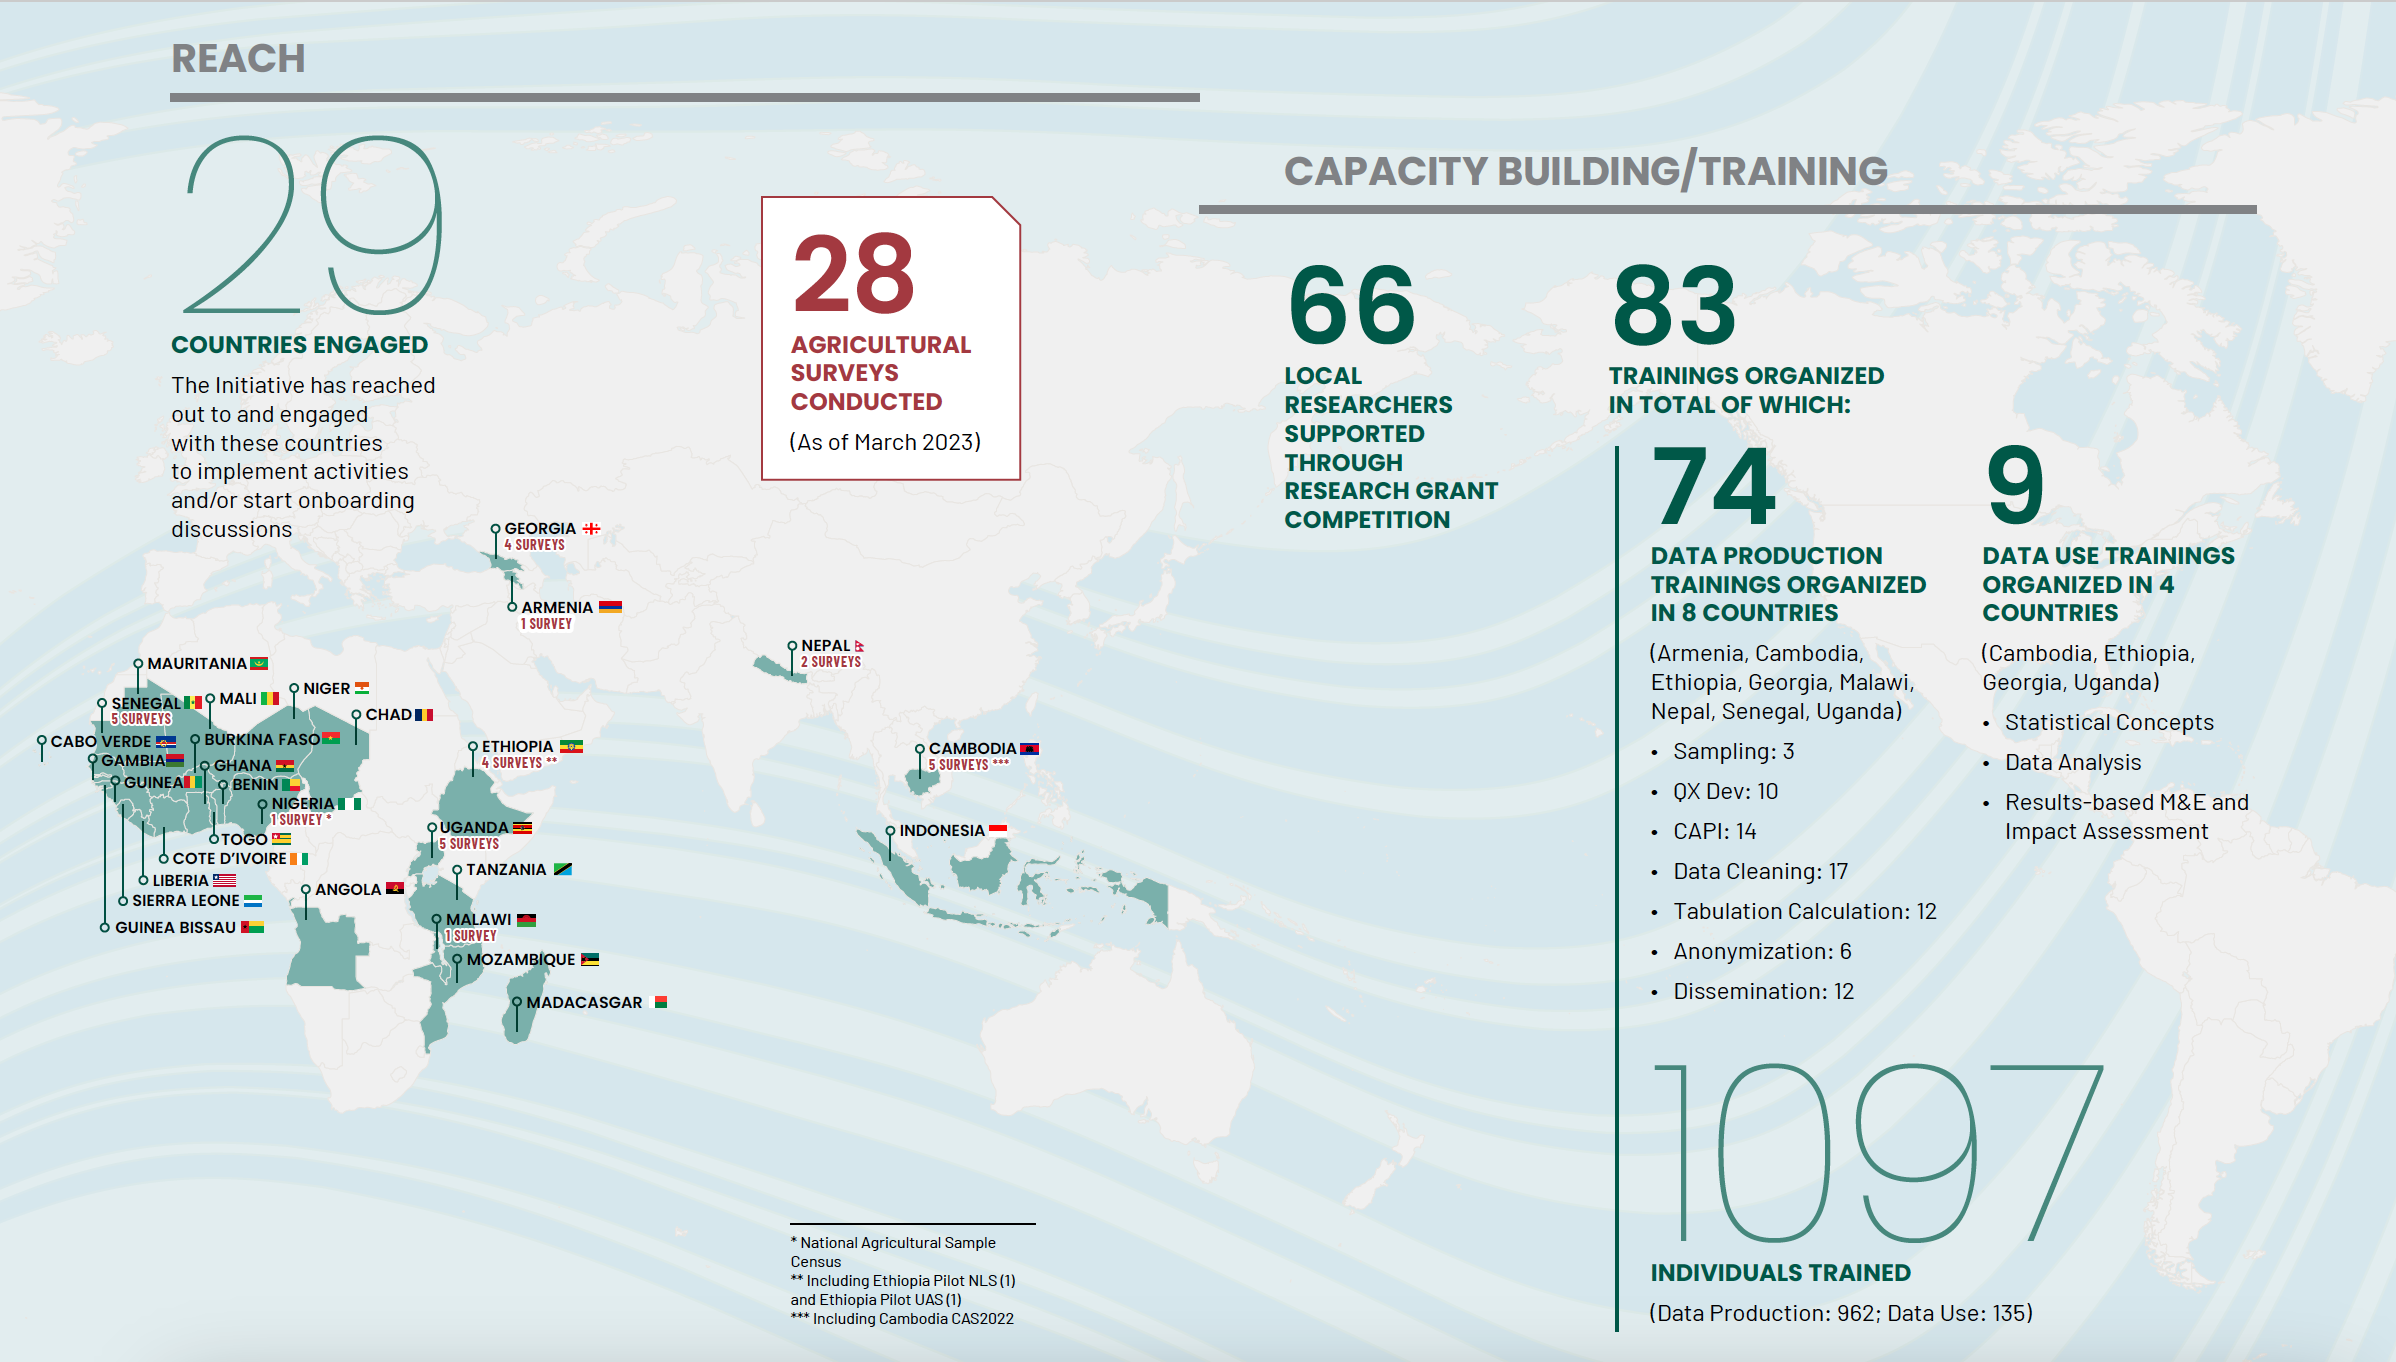Viewport: 2396px width, 1362px height.
Task: Click the Niger flag icon
Action: click(x=362, y=688)
